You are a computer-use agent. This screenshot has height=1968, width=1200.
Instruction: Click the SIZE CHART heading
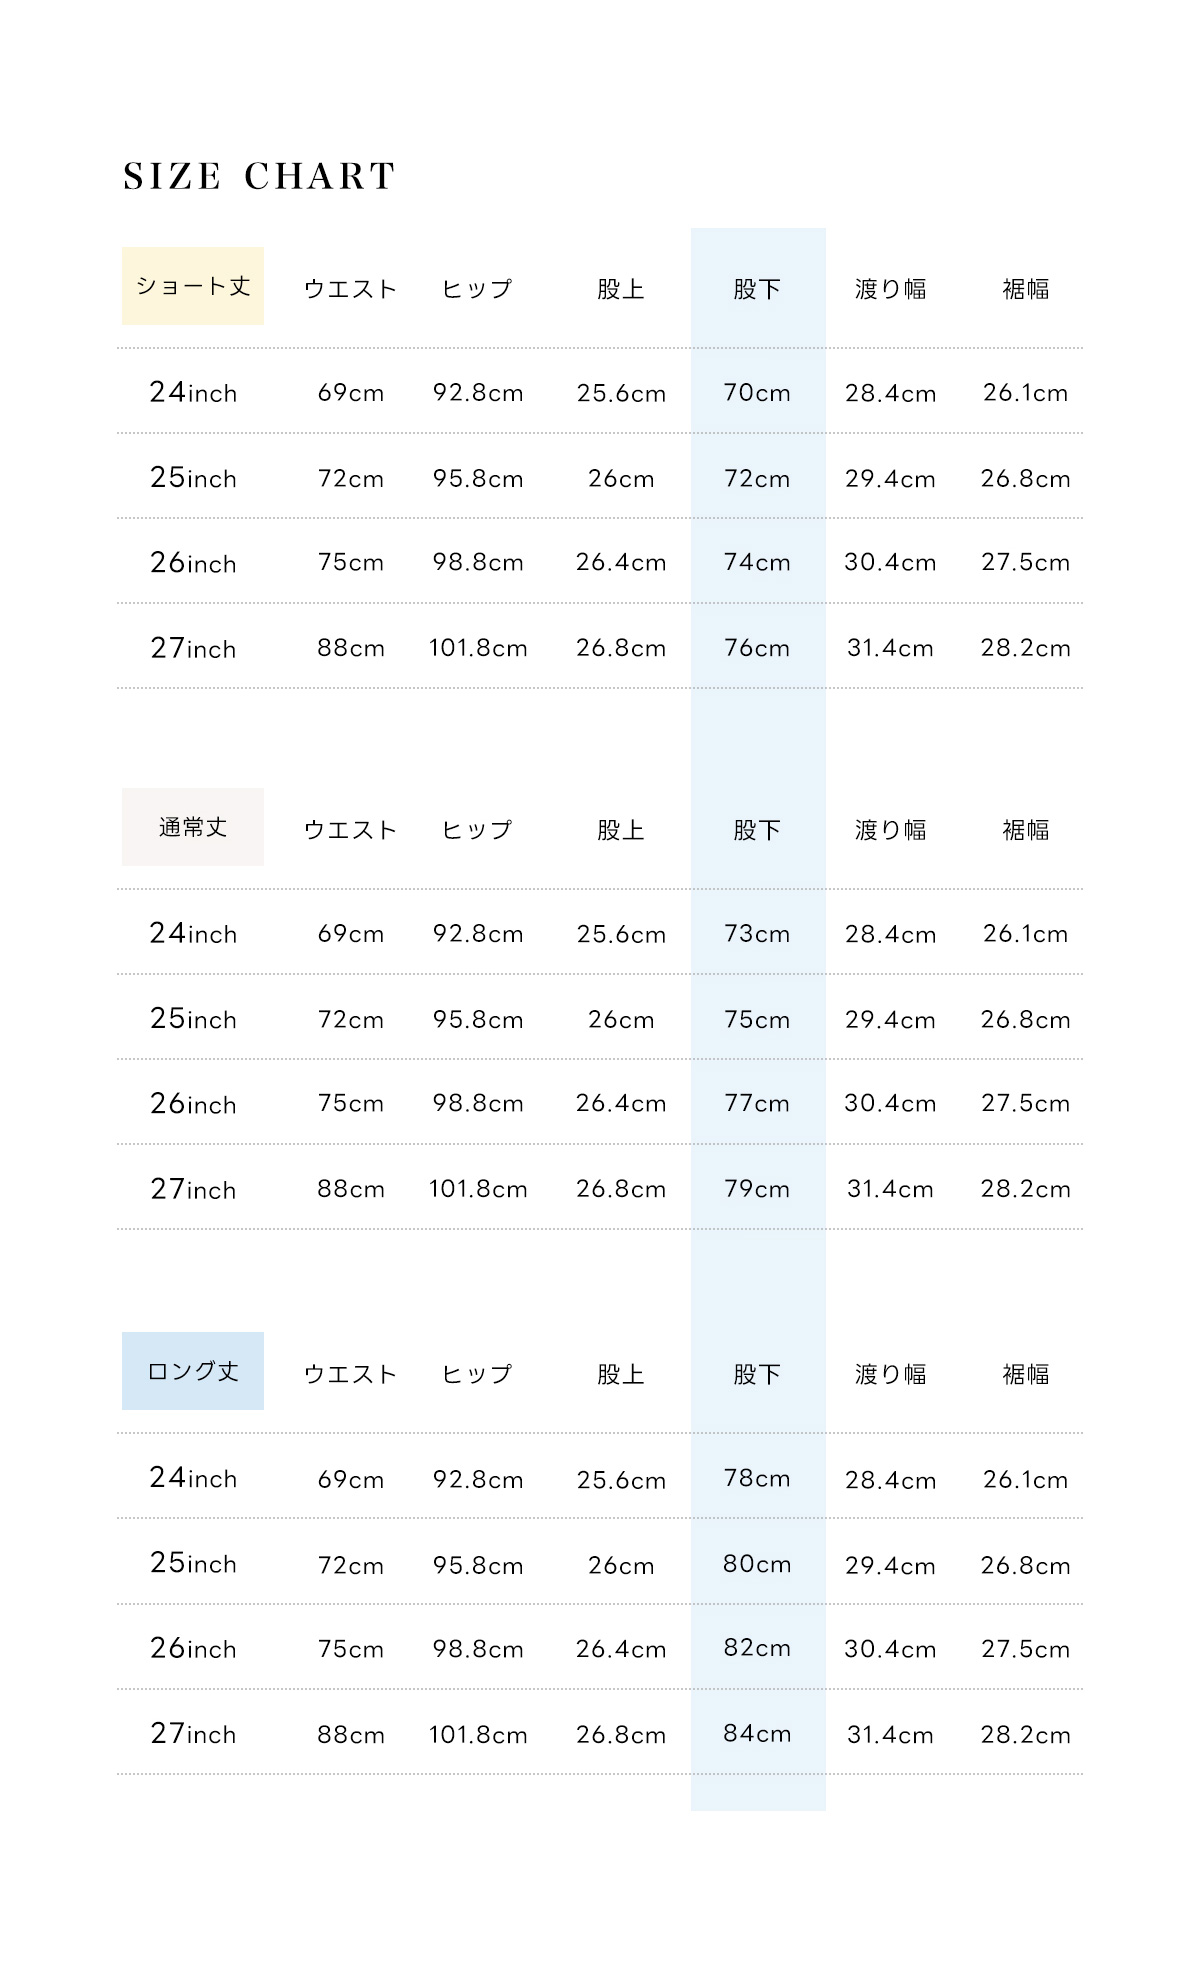(x=259, y=177)
